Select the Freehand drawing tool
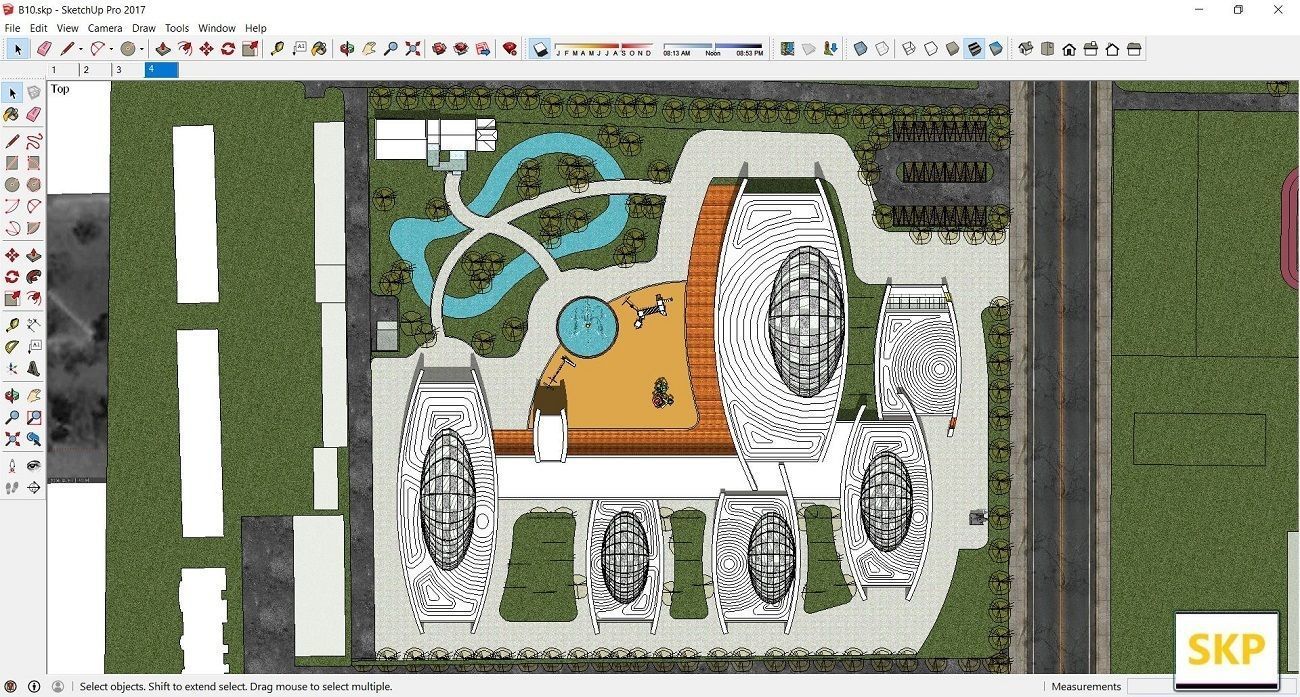 click(x=34, y=141)
